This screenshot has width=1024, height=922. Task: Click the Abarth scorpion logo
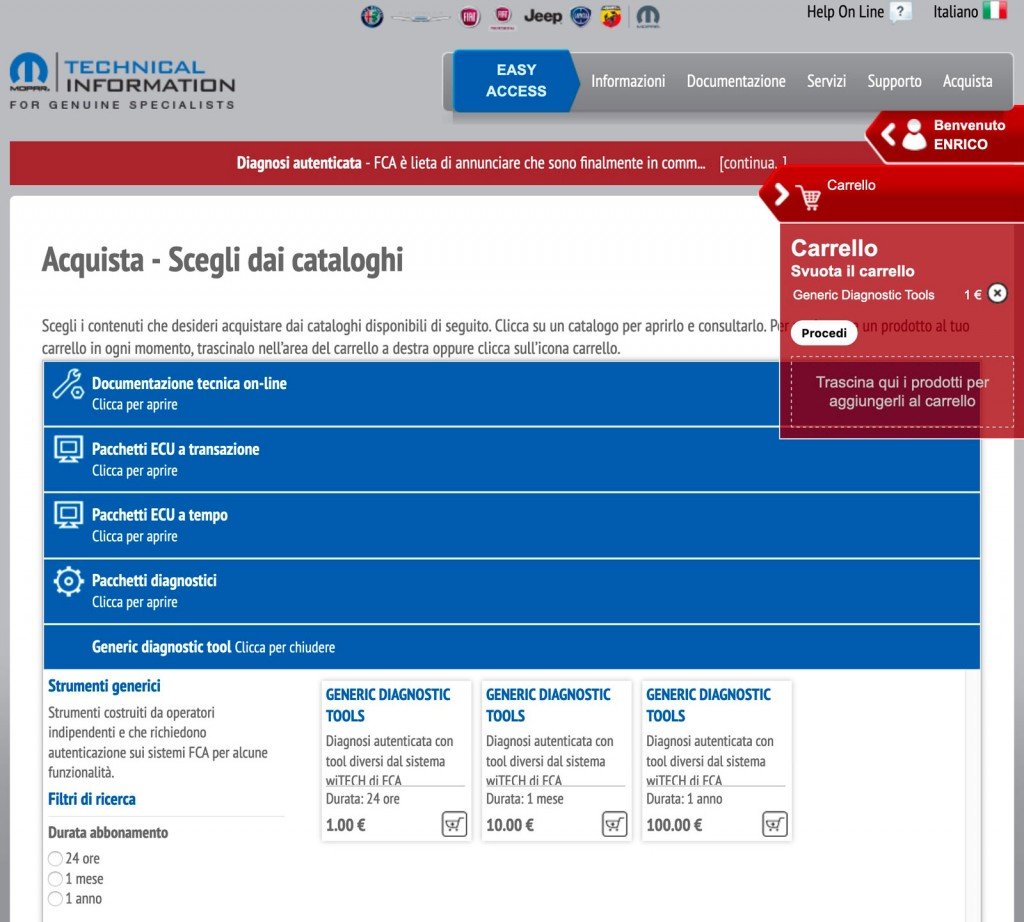coord(611,17)
